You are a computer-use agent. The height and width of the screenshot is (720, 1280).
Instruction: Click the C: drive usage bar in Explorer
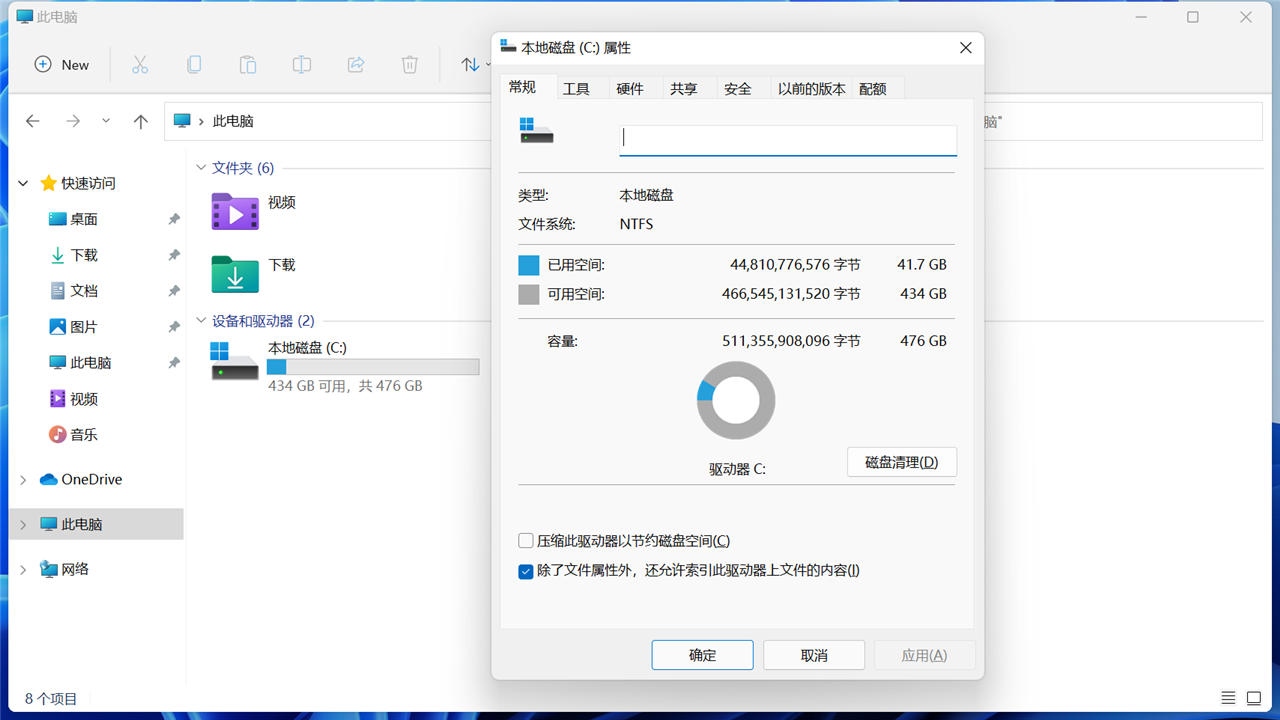[x=373, y=367]
